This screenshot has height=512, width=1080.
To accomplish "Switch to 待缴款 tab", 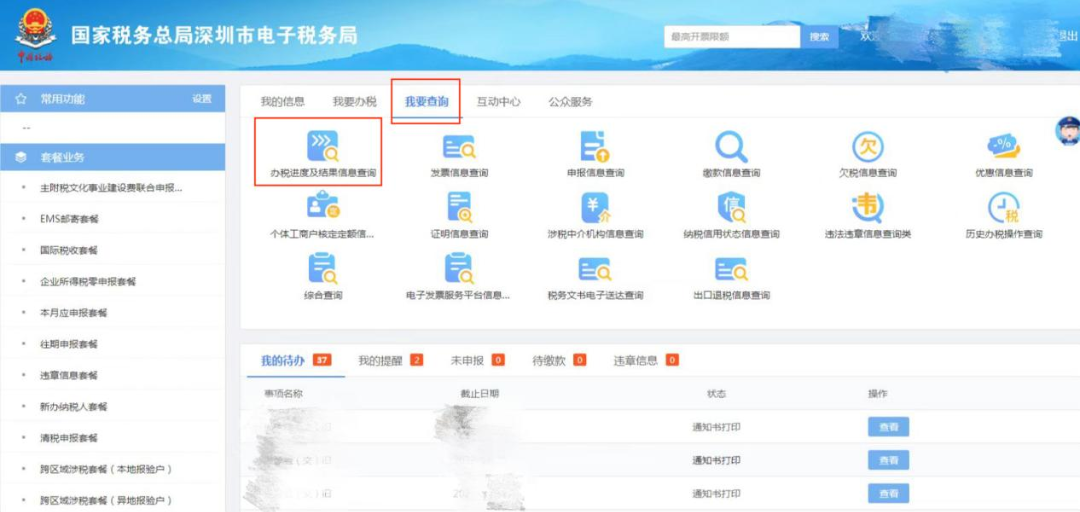I will click(x=549, y=360).
